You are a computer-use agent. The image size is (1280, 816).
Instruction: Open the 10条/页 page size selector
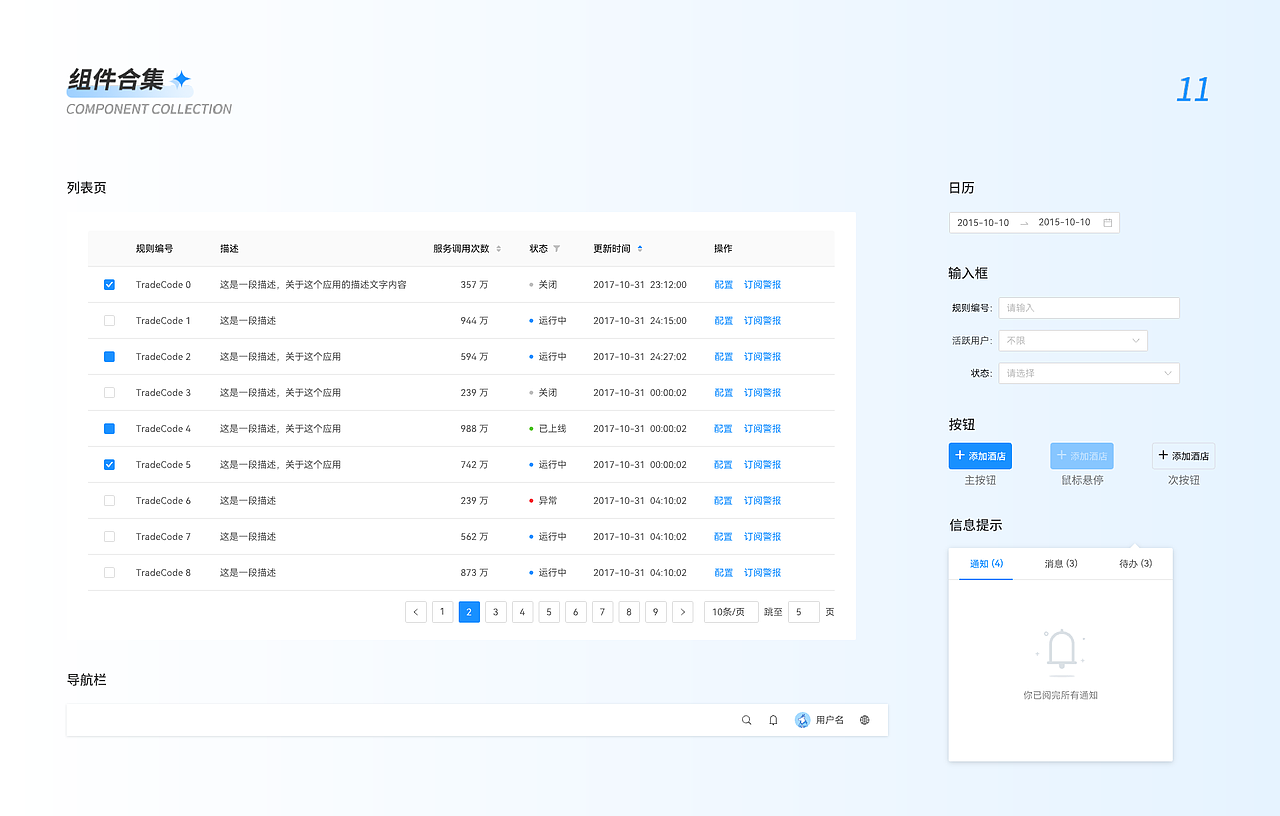730,611
